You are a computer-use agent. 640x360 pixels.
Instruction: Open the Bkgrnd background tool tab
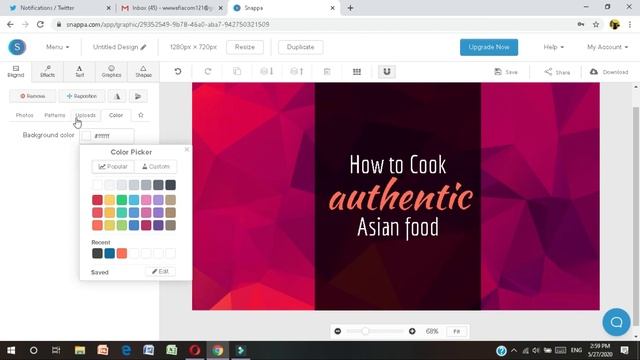(x=16, y=71)
